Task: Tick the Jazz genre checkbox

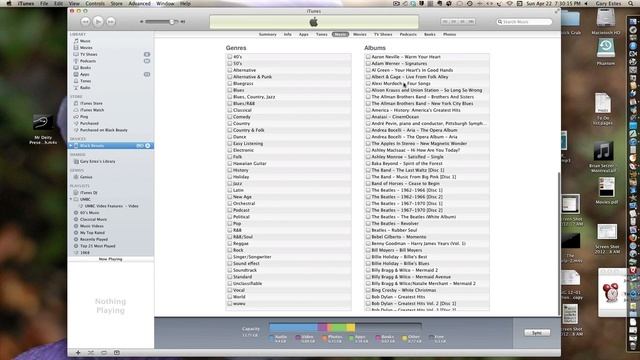Action: coord(229,184)
